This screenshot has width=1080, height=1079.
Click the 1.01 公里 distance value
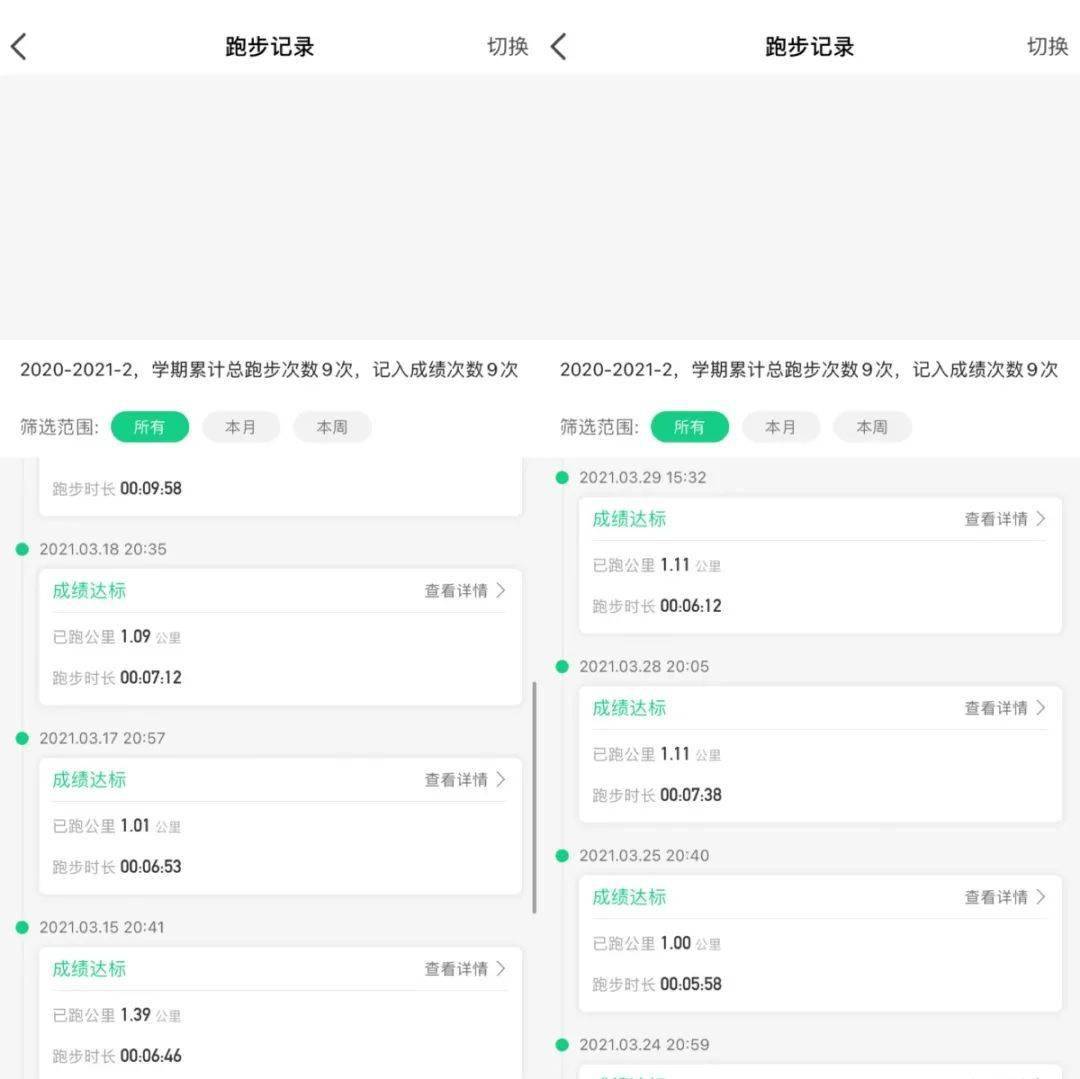point(150,826)
